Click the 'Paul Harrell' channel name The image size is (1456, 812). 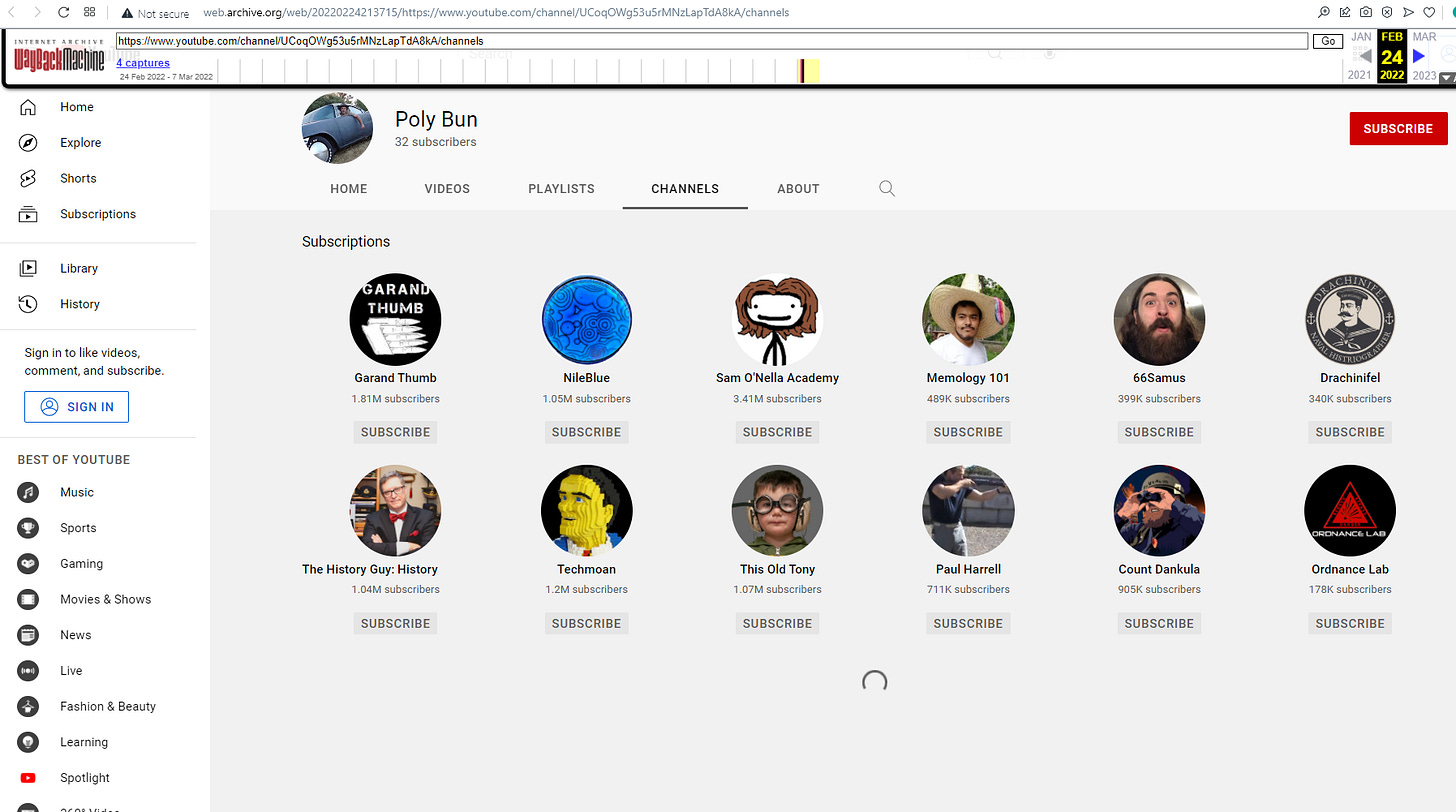[968, 569]
